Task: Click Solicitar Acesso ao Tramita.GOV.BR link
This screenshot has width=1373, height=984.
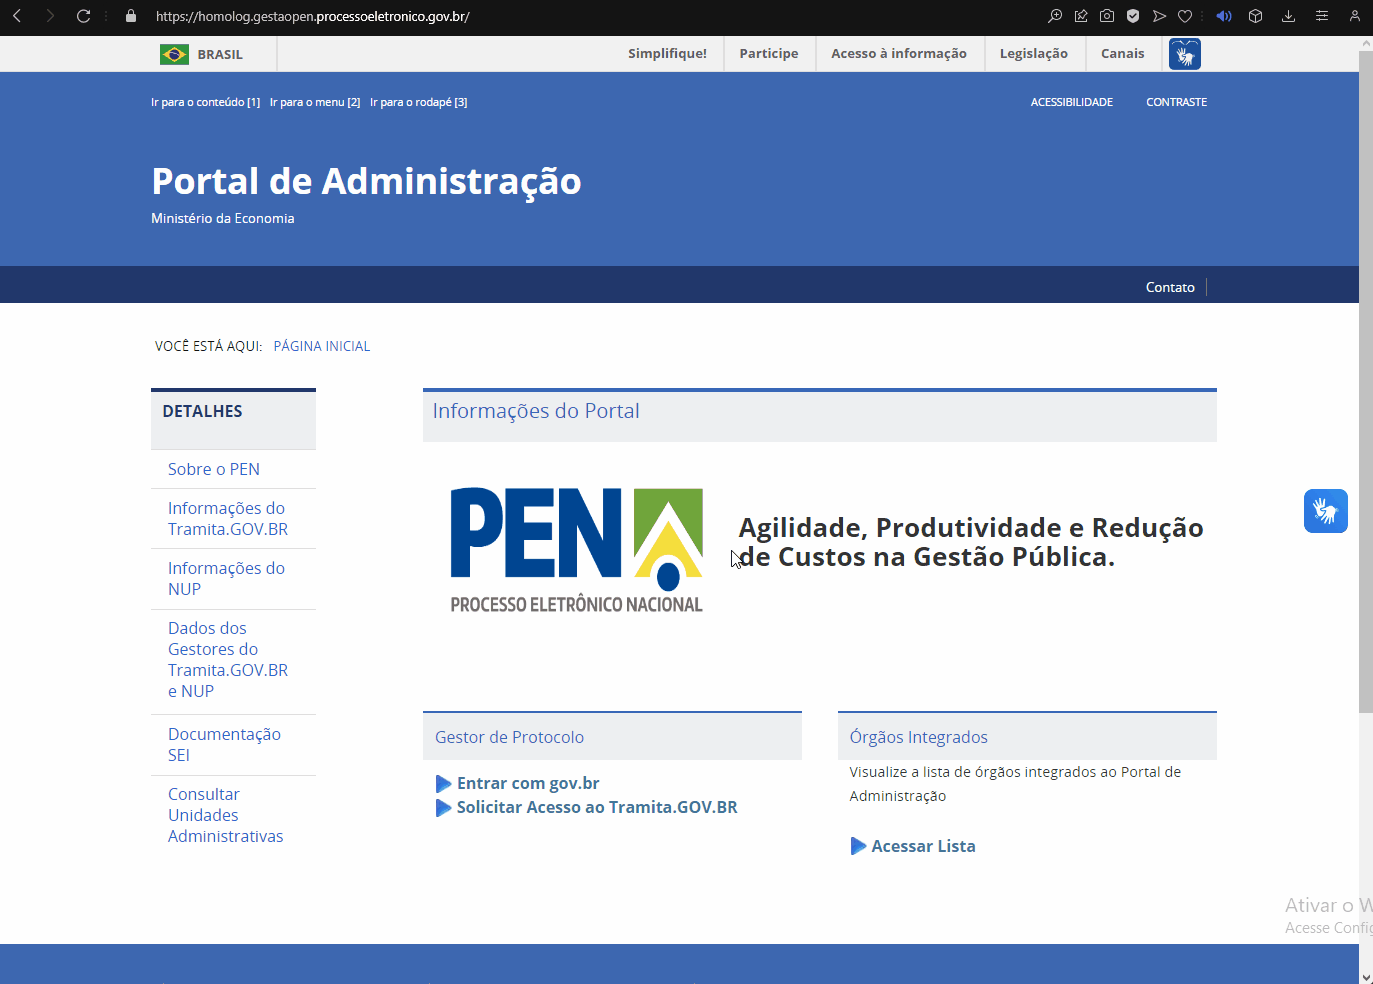Action: [597, 807]
